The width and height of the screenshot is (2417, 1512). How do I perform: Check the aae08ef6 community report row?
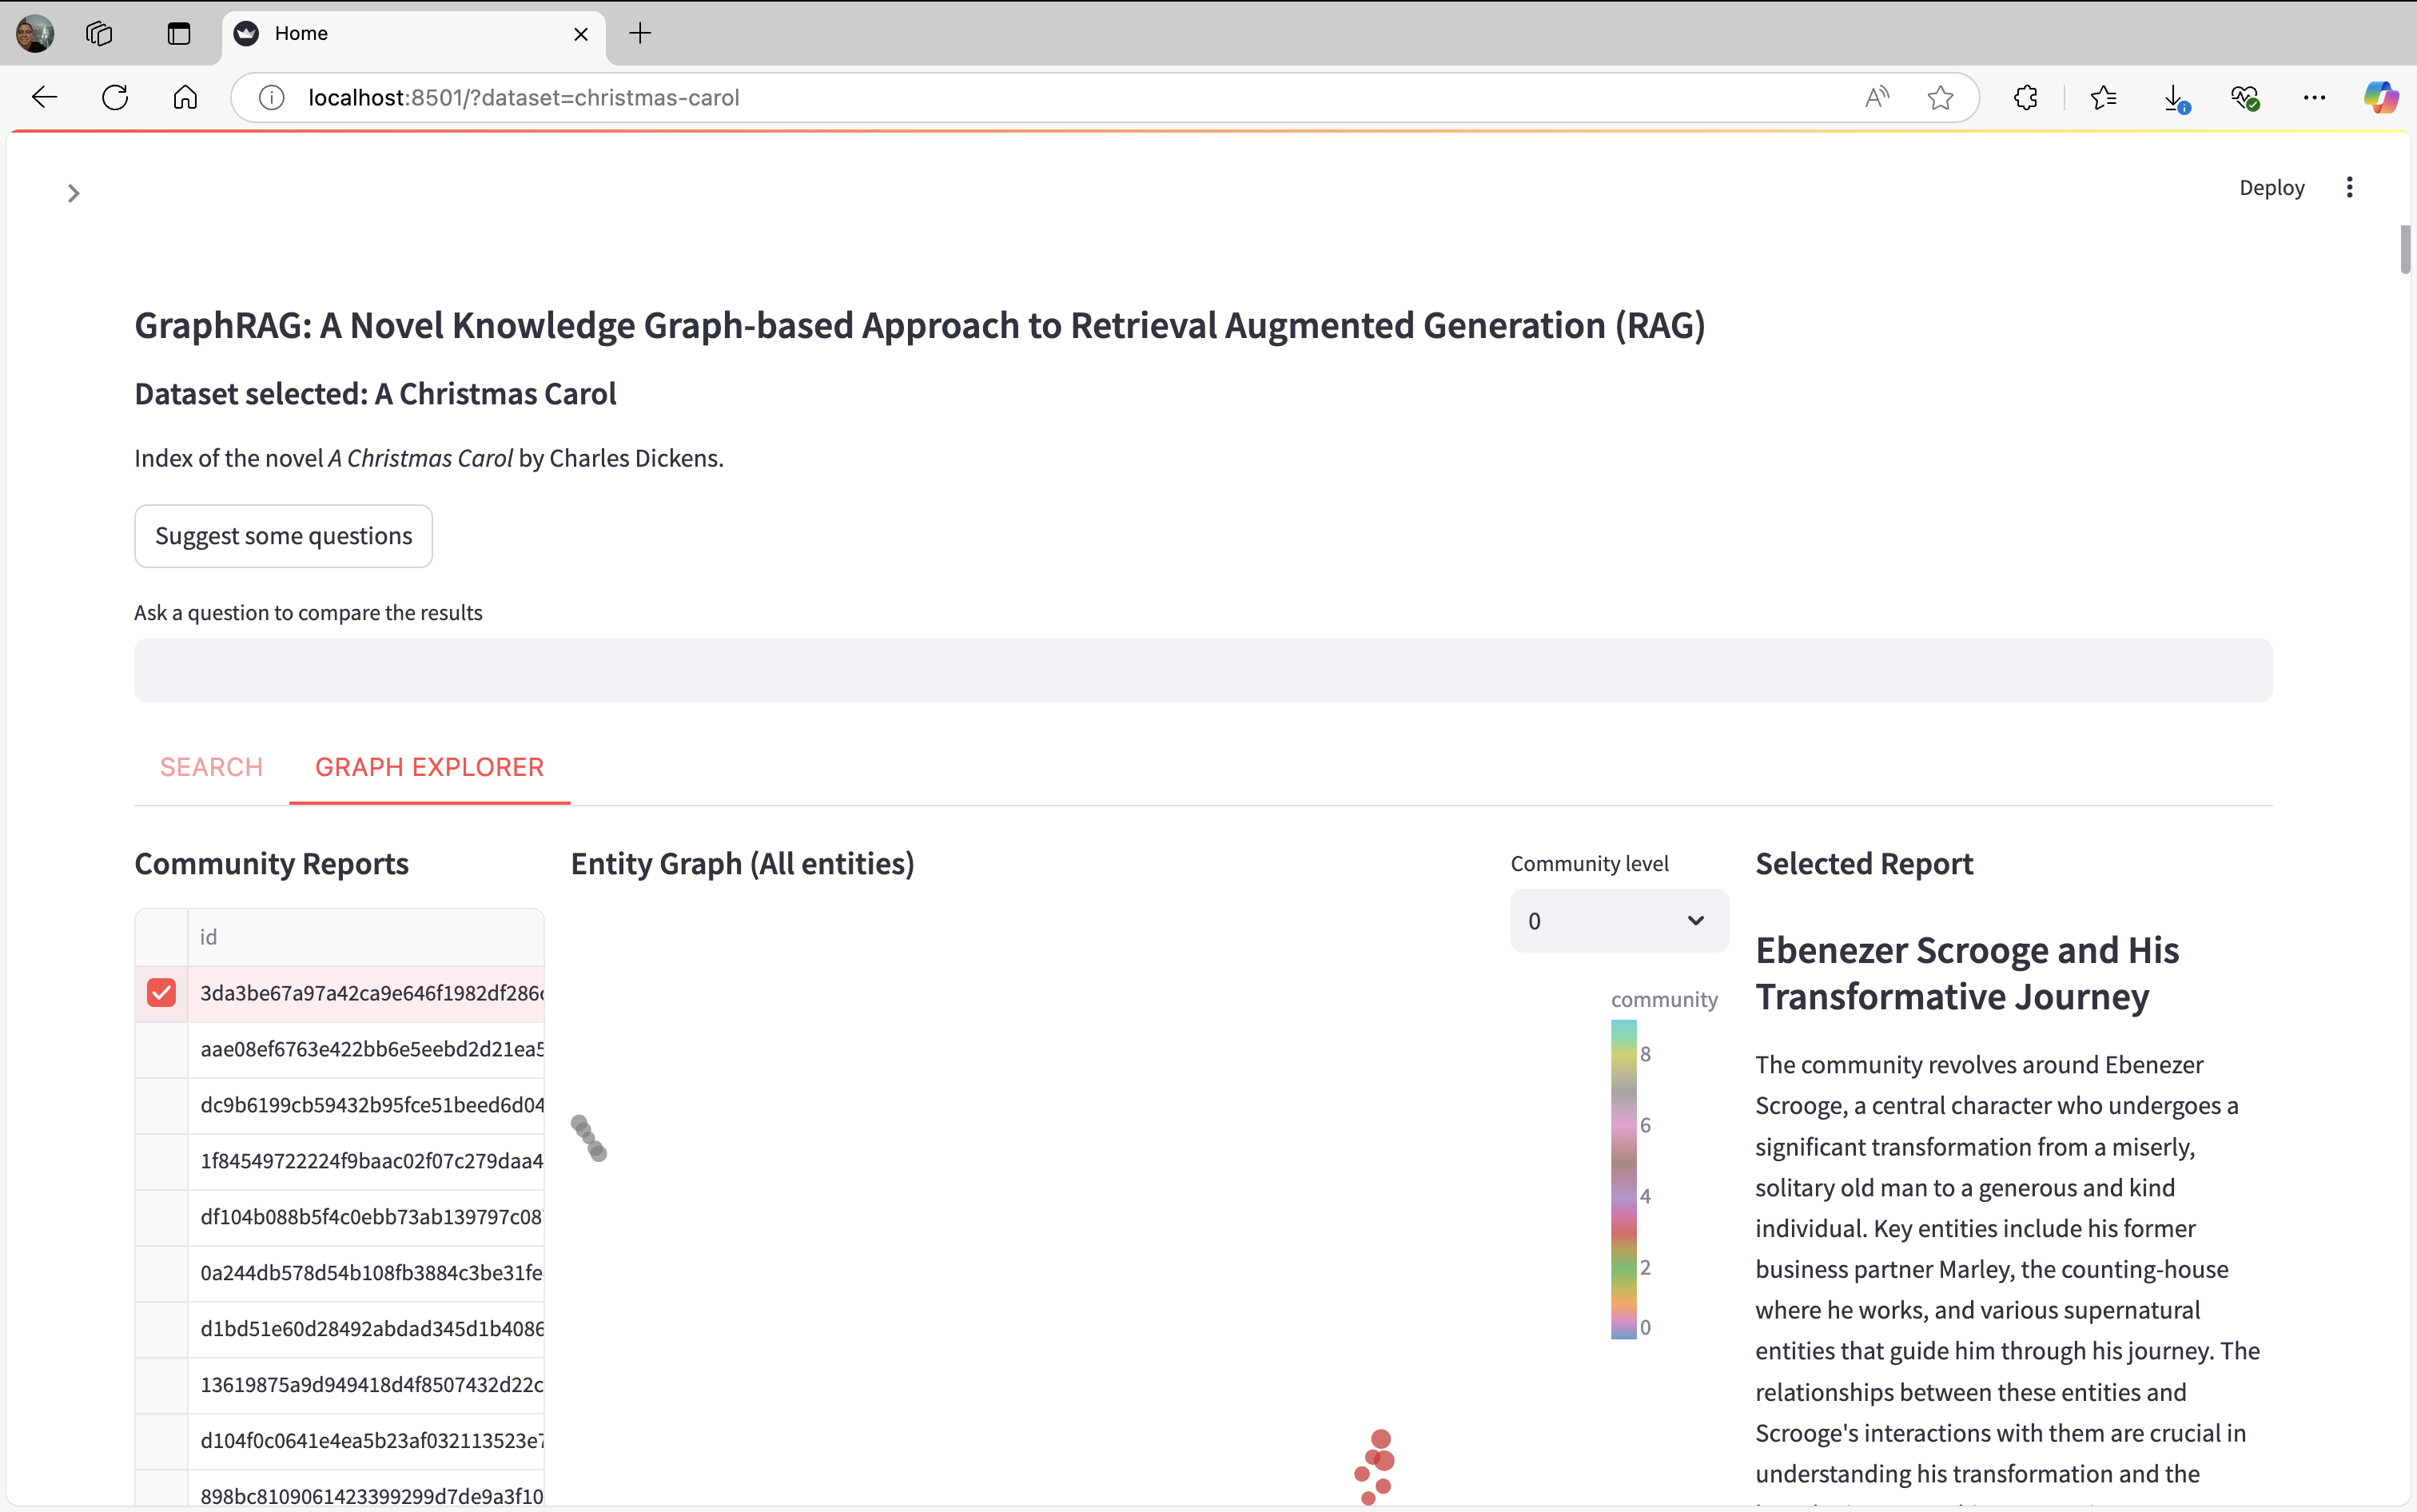click(x=161, y=1049)
